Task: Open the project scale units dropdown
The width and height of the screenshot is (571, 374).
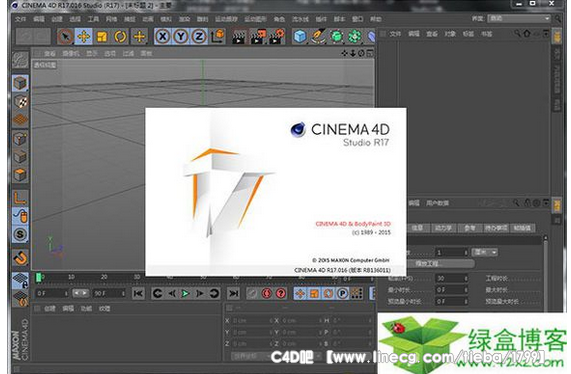Action: pyautogui.click(x=485, y=252)
